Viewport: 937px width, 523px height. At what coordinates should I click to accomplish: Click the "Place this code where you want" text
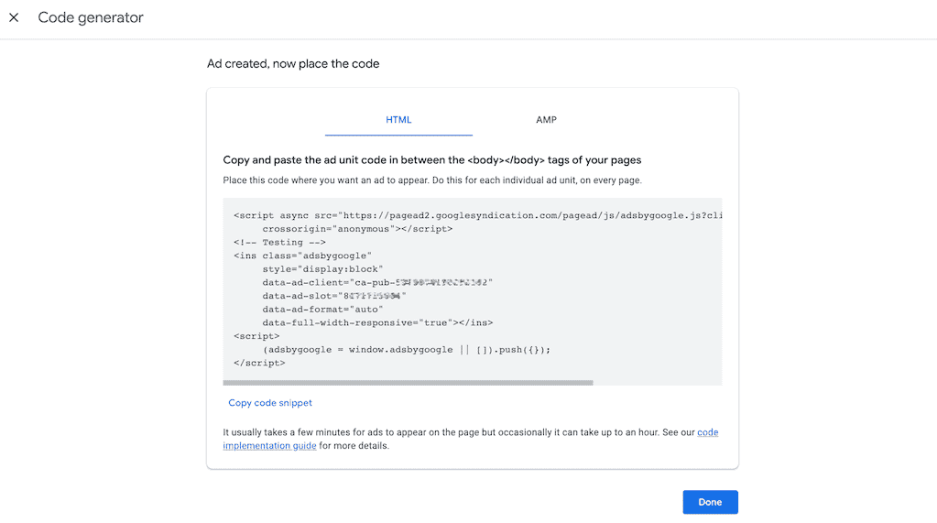(432, 180)
